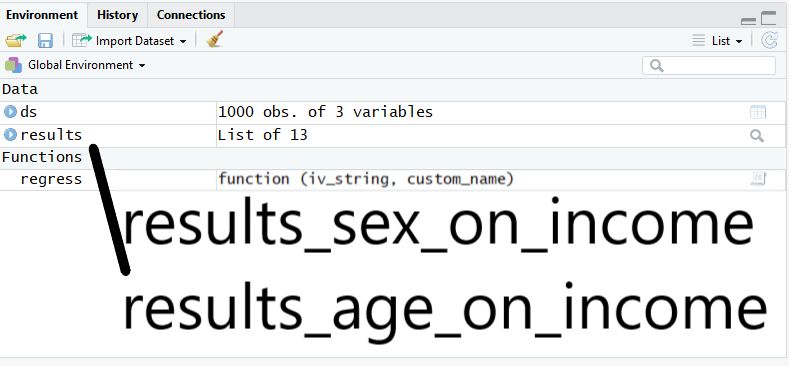View the ds data table icon
The width and height of the screenshot is (789, 366).
tap(758, 112)
